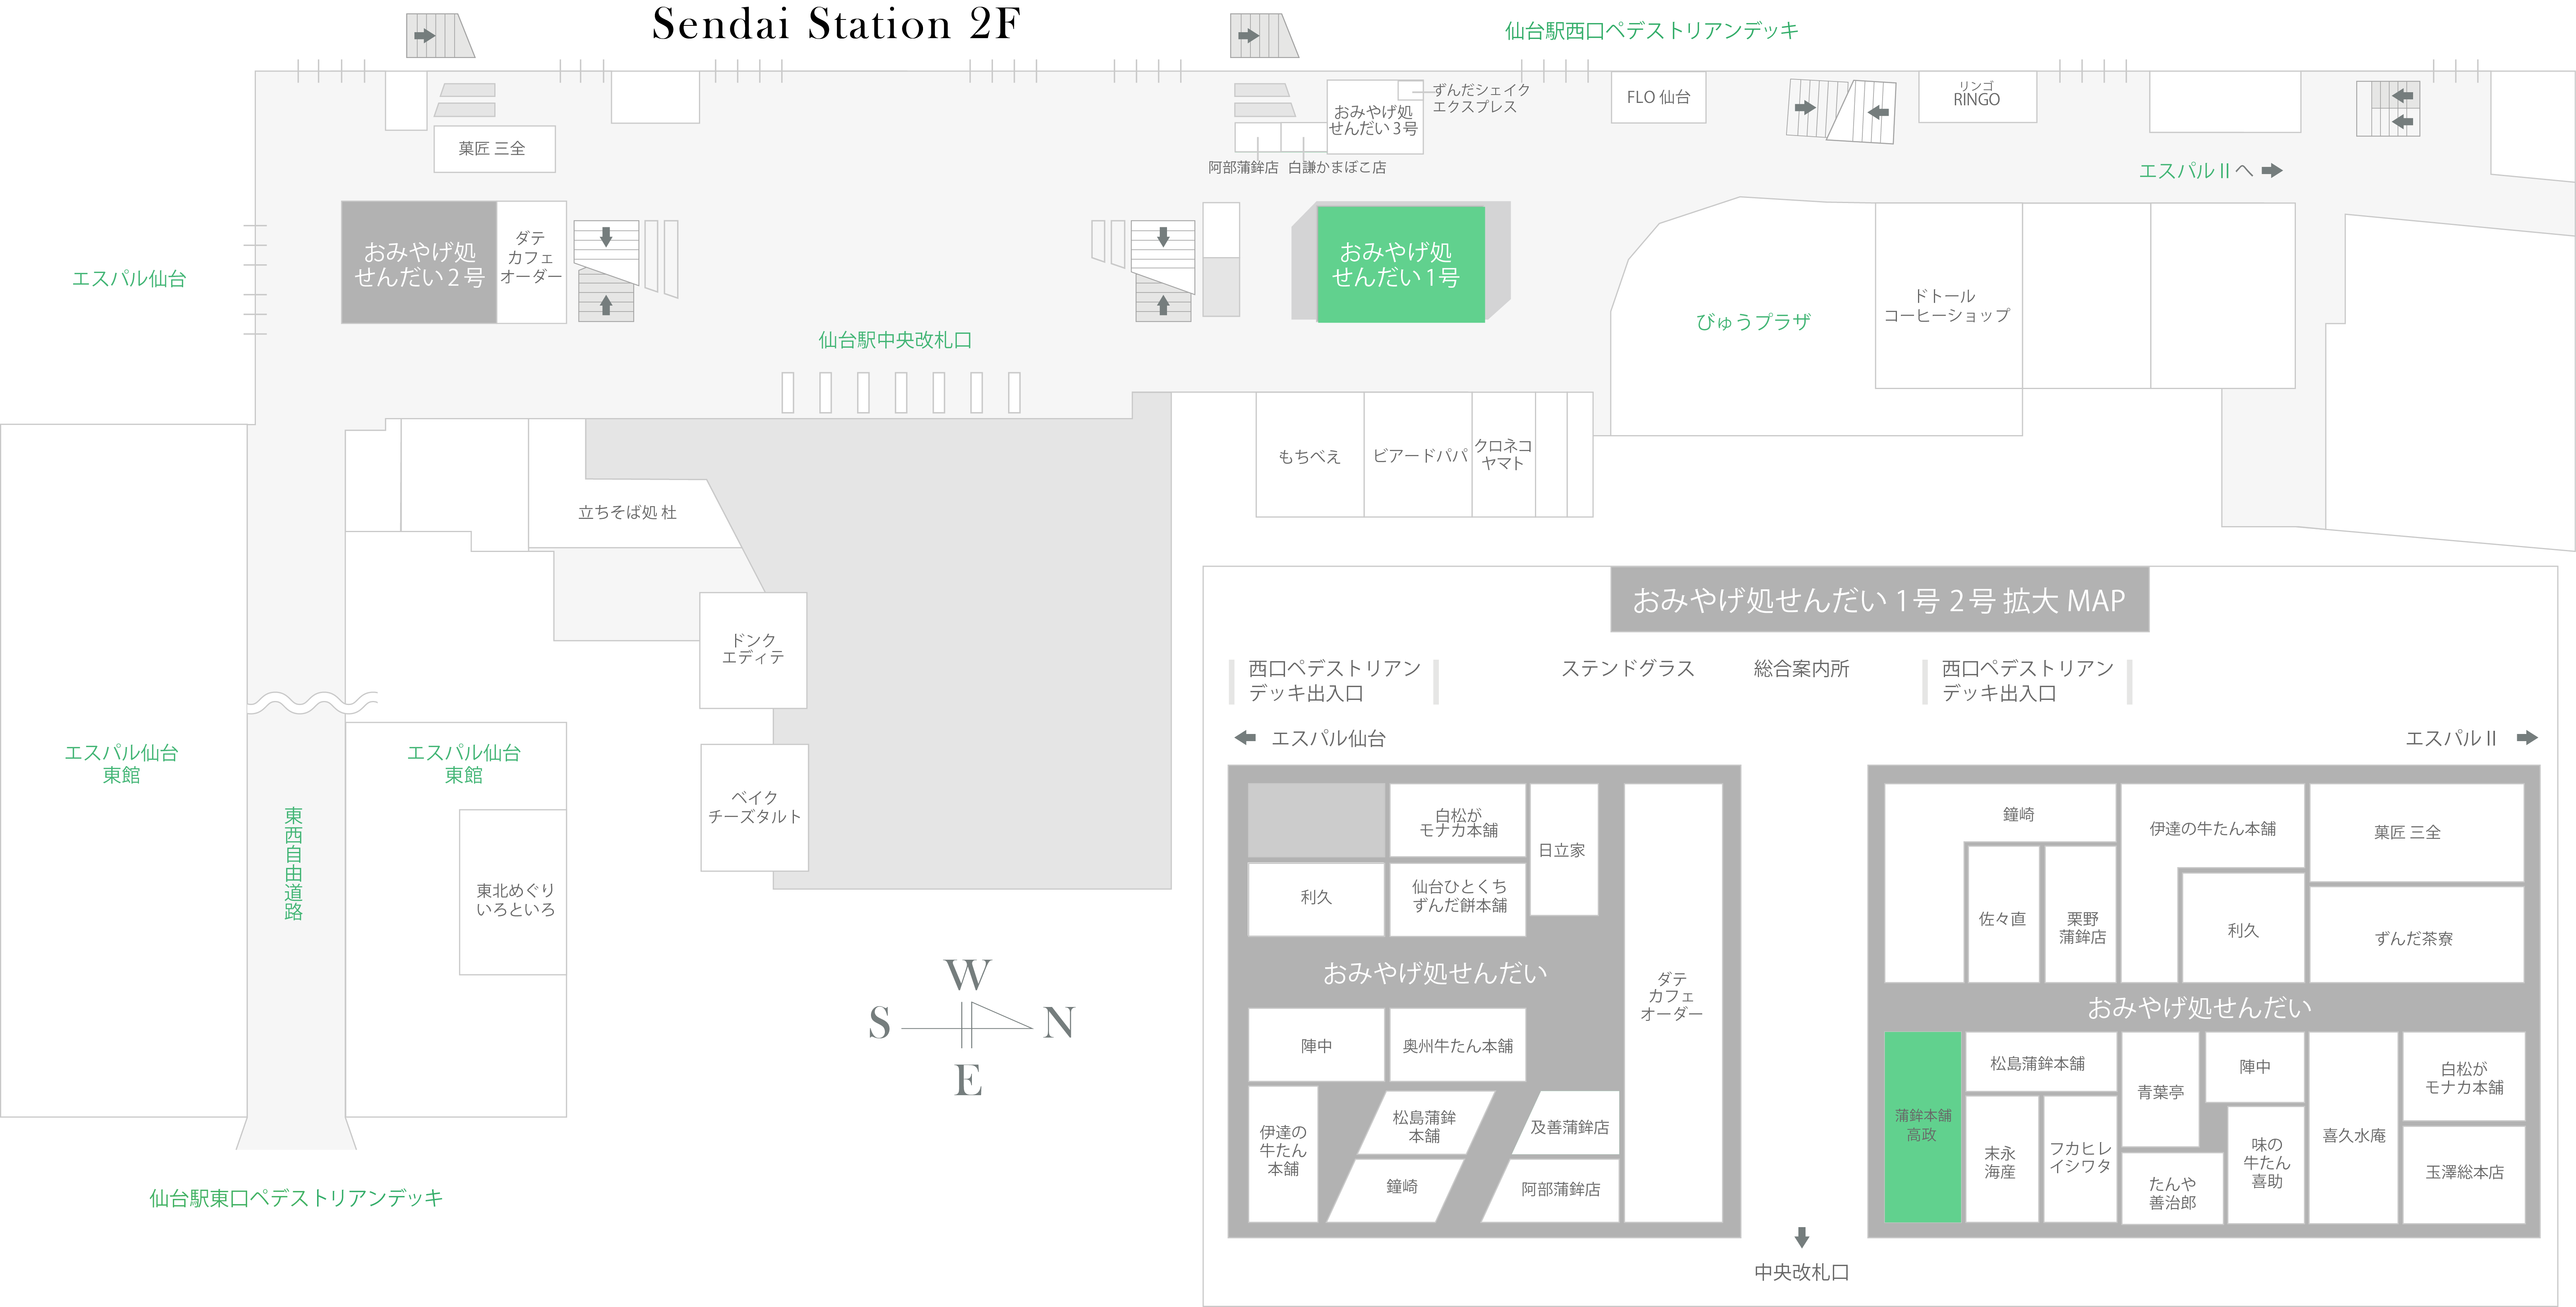
Task: Click the びゅうプラザ label
Action: tap(1753, 322)
